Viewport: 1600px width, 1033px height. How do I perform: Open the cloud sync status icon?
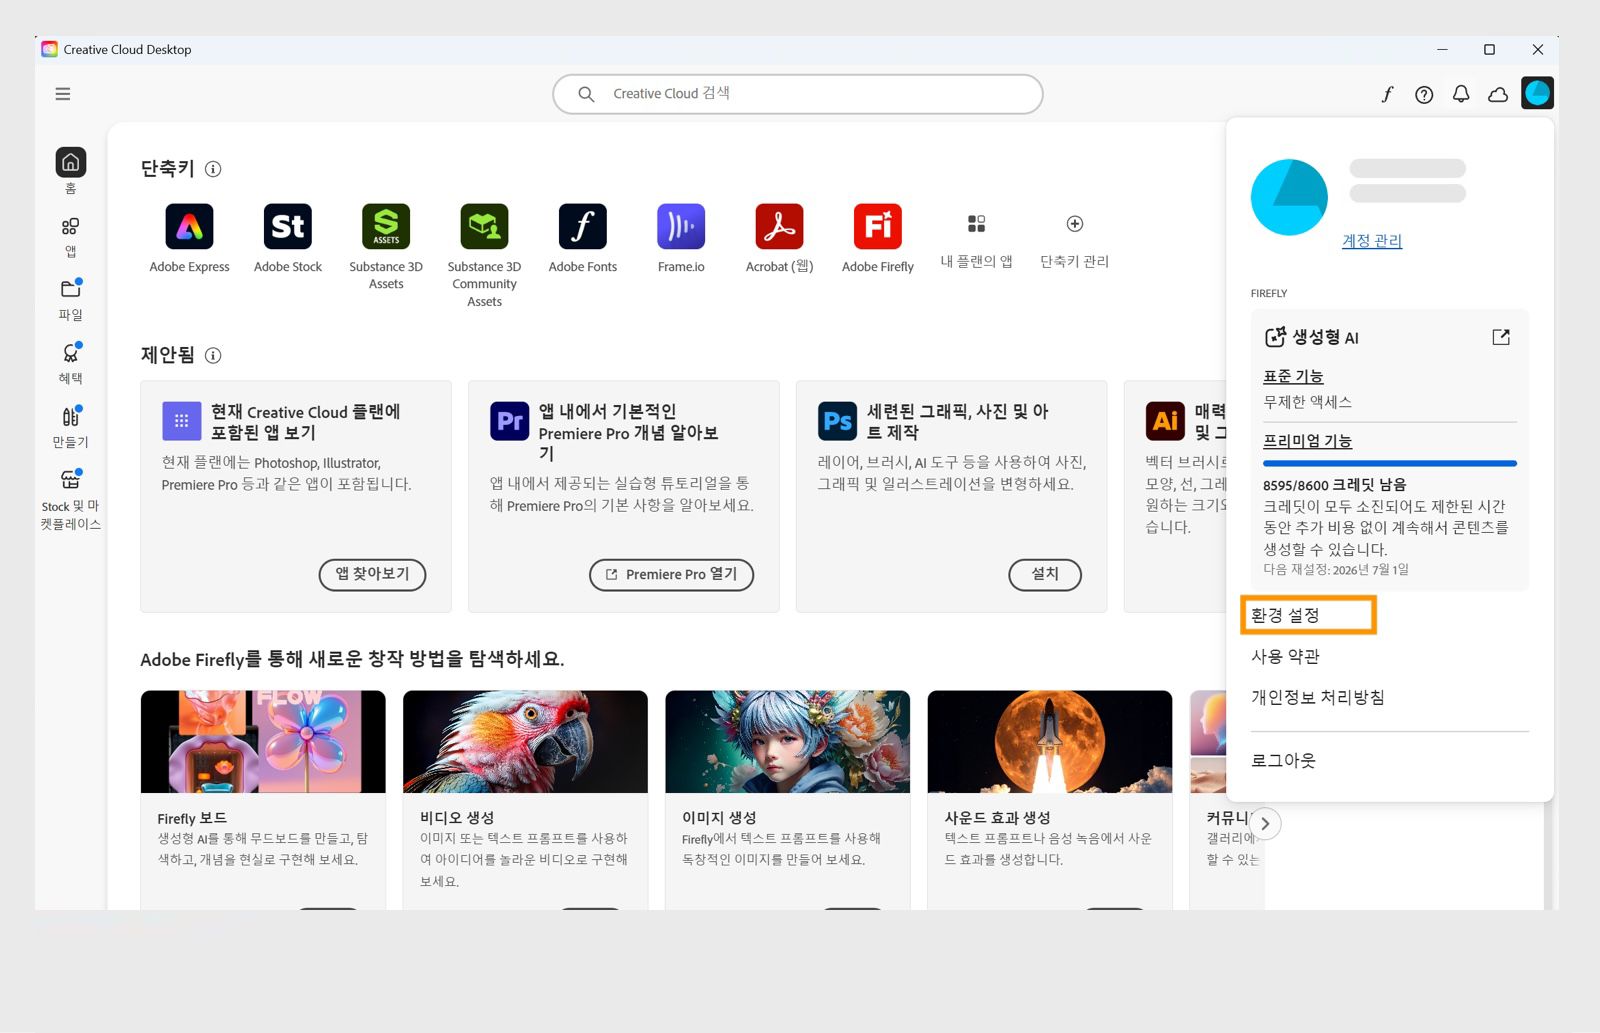(1498, 94)
